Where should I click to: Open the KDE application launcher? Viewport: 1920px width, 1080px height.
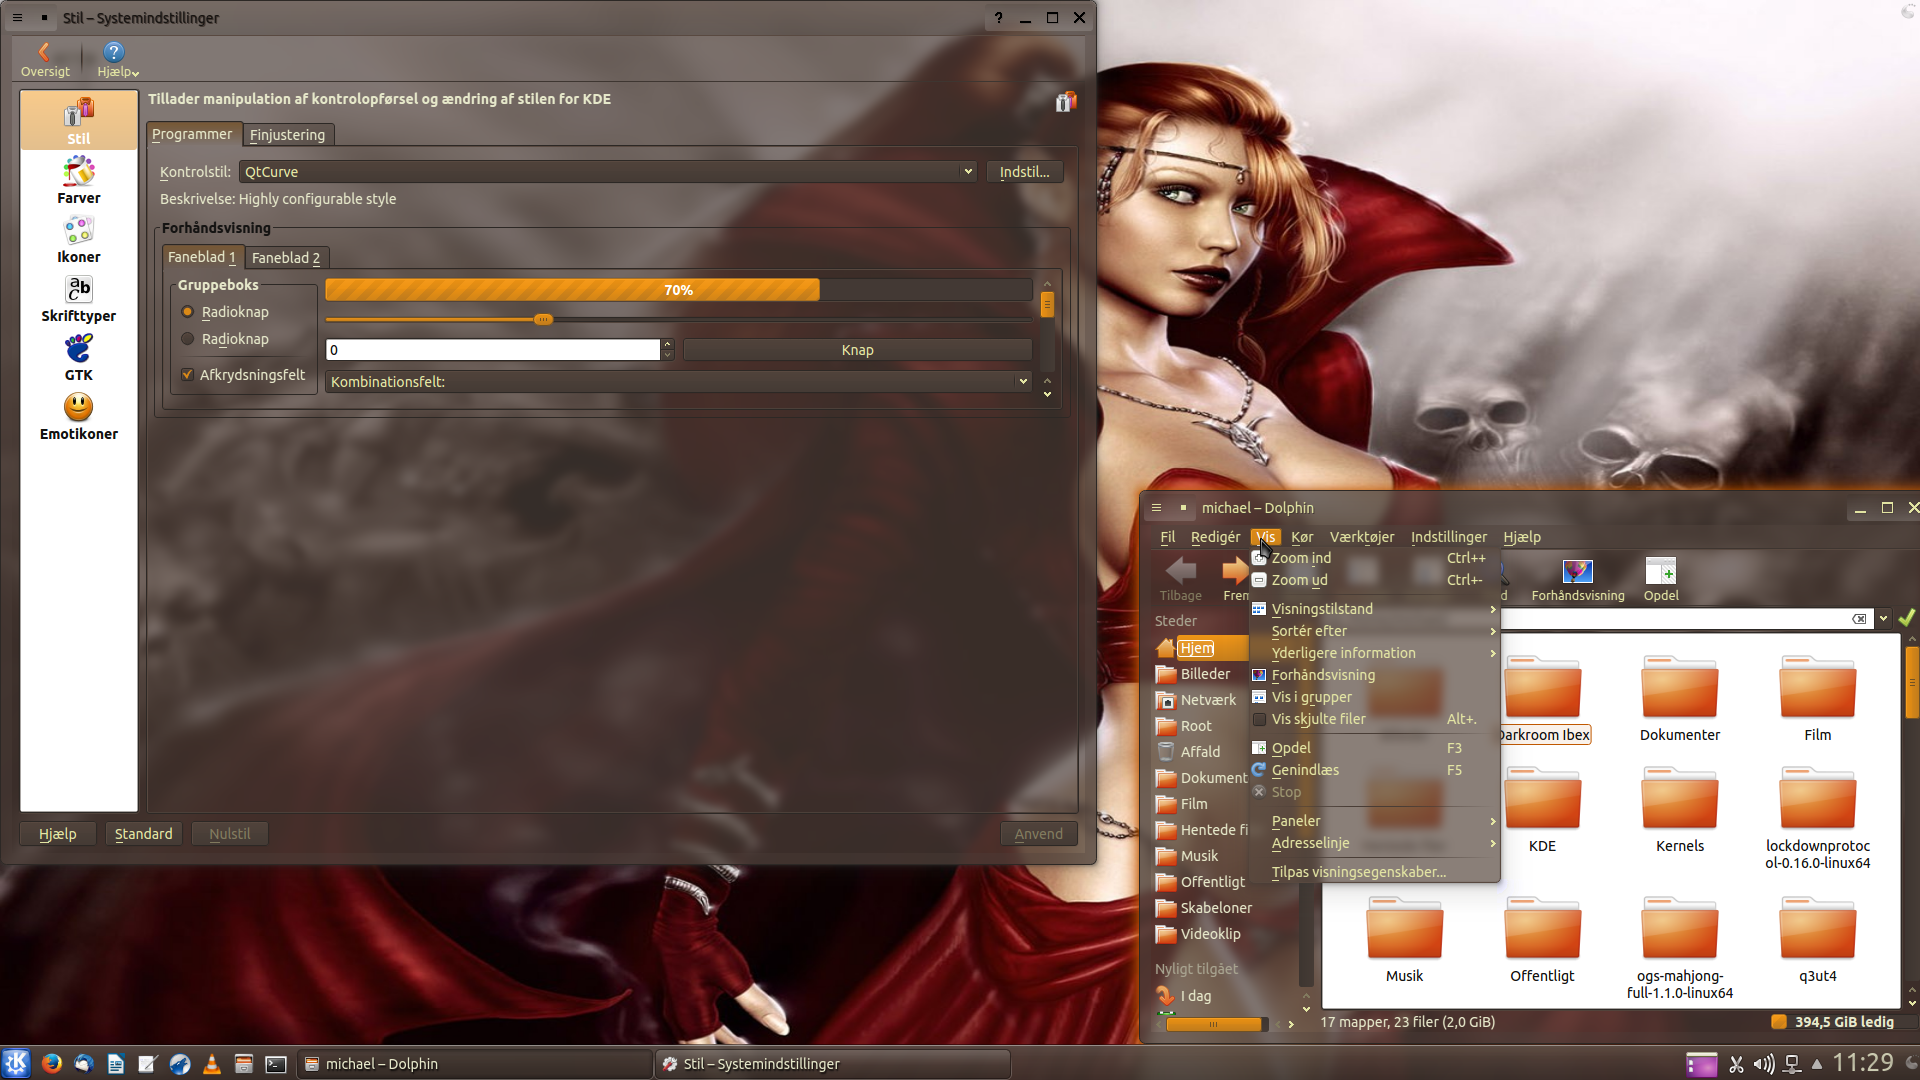(16, 1063)
